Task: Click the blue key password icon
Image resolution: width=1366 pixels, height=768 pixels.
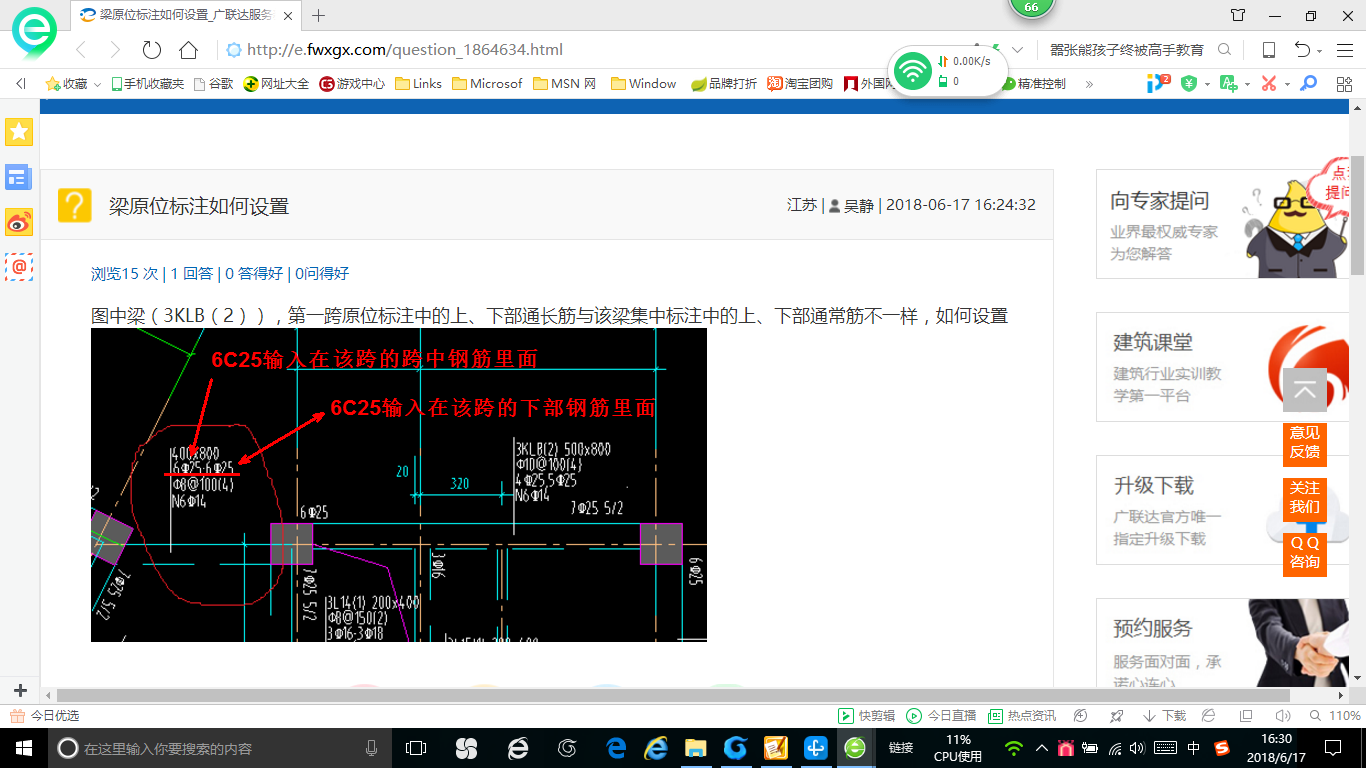Action: coord(1308,84)
